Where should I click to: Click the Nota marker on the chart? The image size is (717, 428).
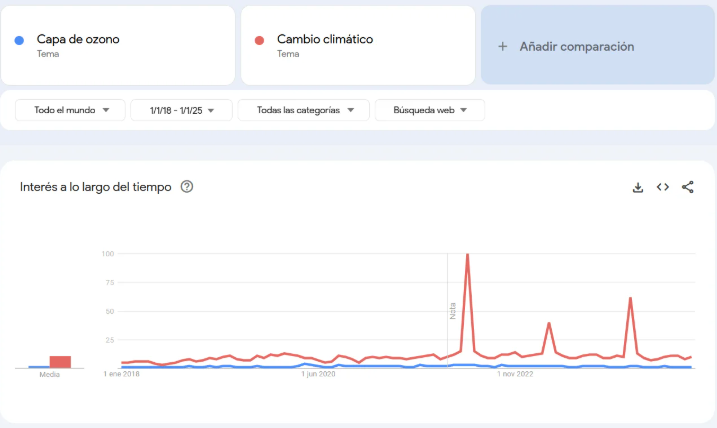coord(452,310)
